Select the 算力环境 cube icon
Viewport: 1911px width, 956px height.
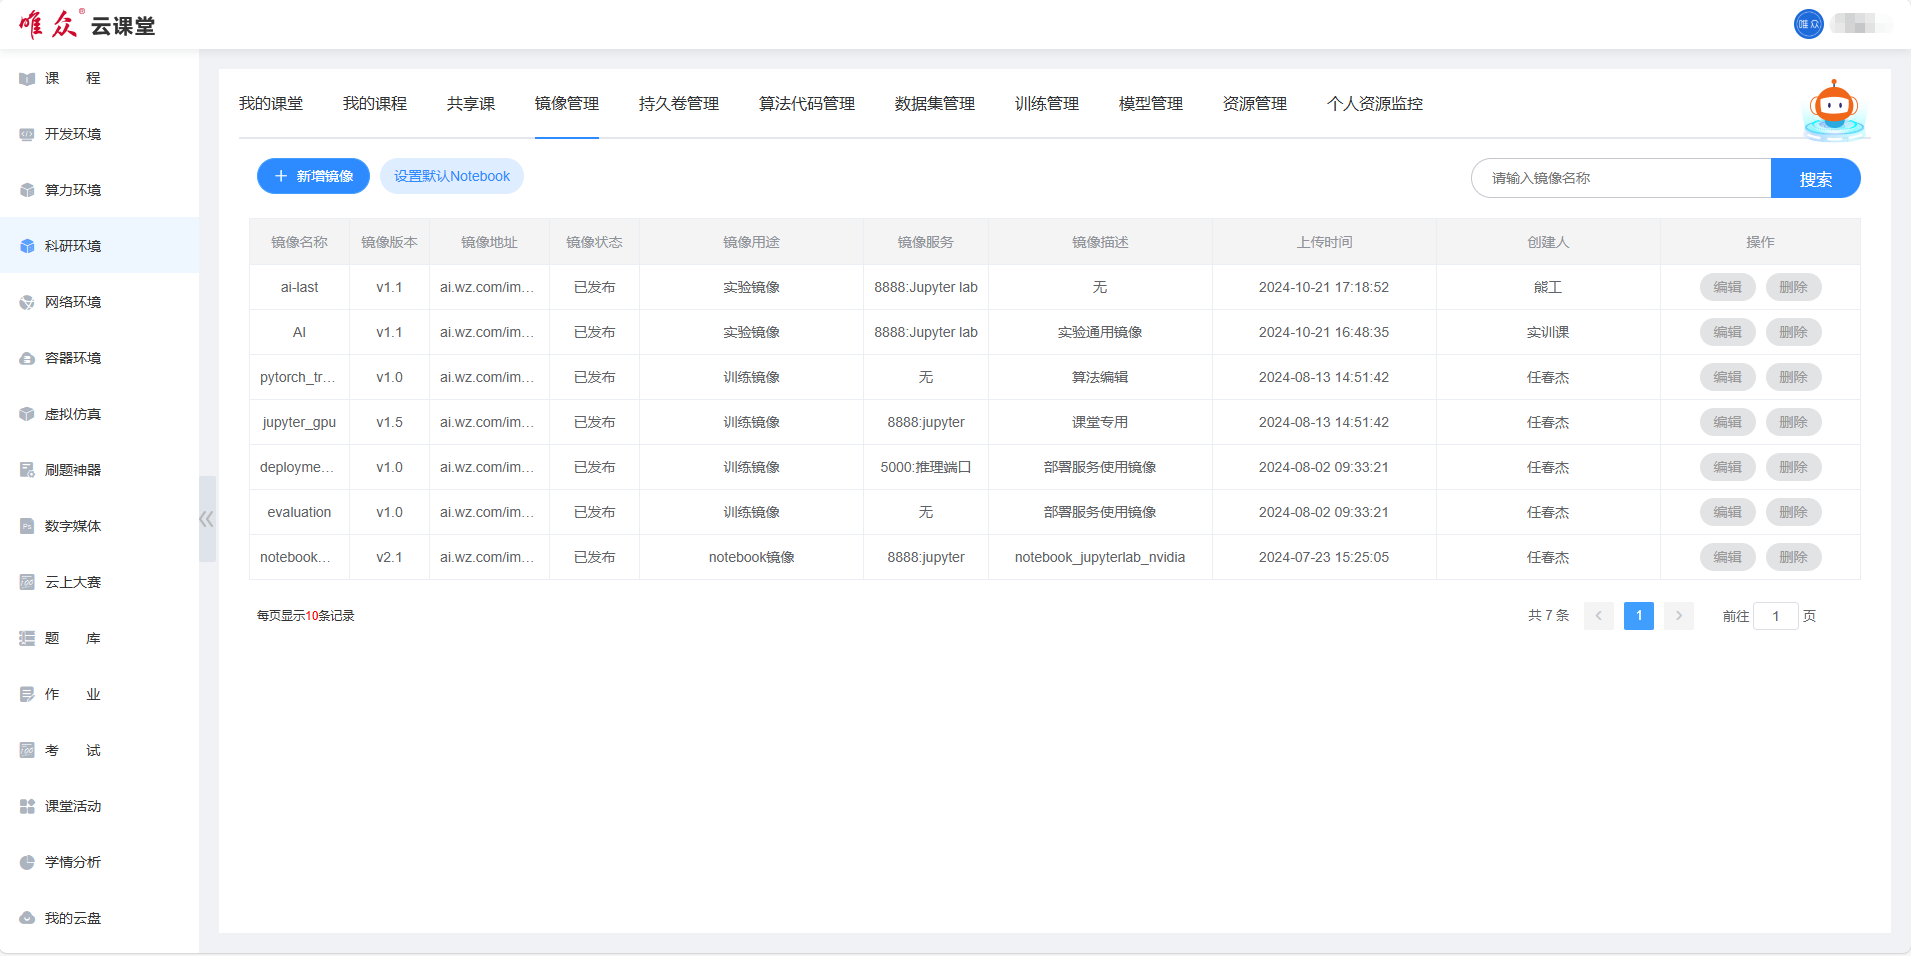[x=27, y=191]
